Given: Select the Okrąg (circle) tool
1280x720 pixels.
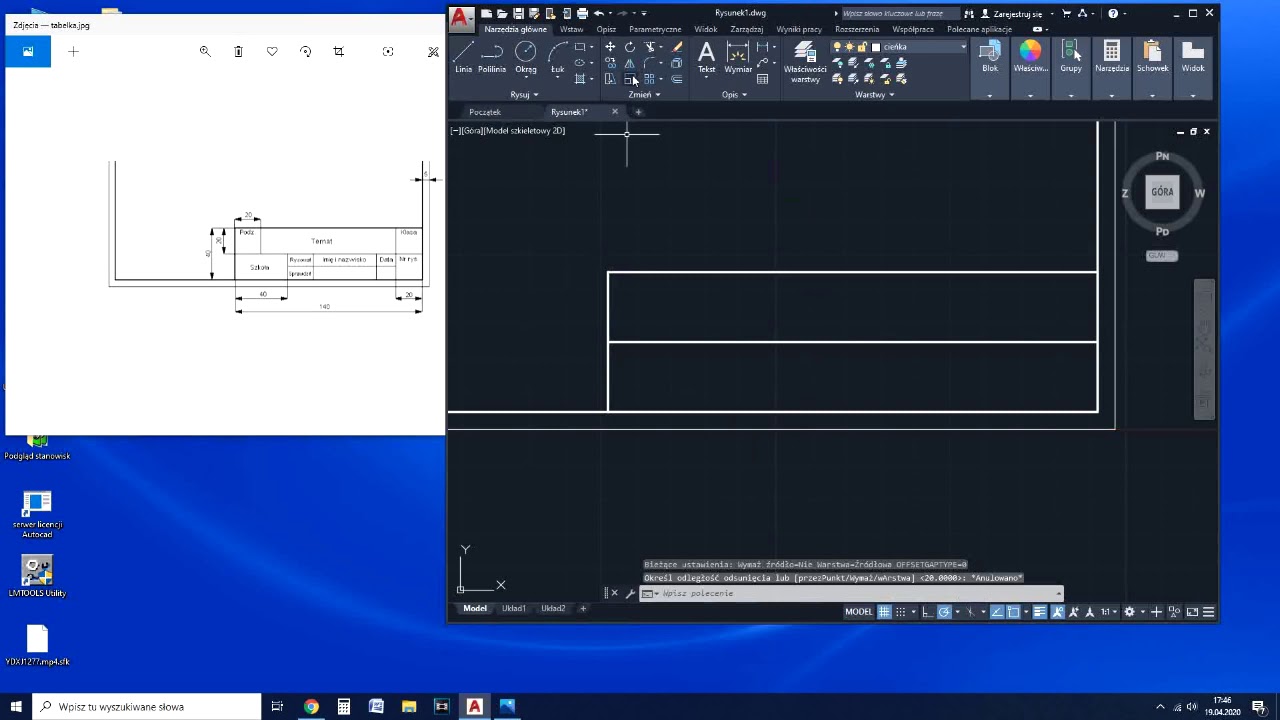Looking at the screenshot, I should 525,58.
